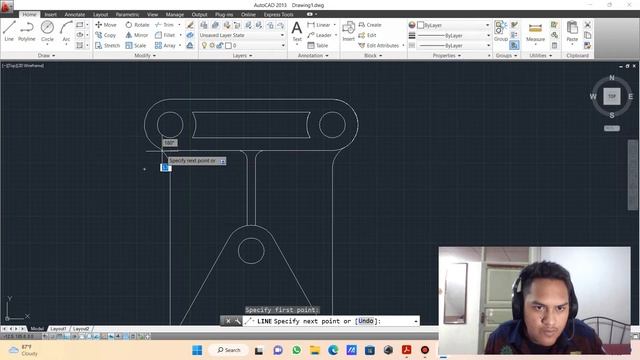The width and height of the screenshot is (640, 360).
Task: Toggle layer lock padlock icon
Action: 220,45
